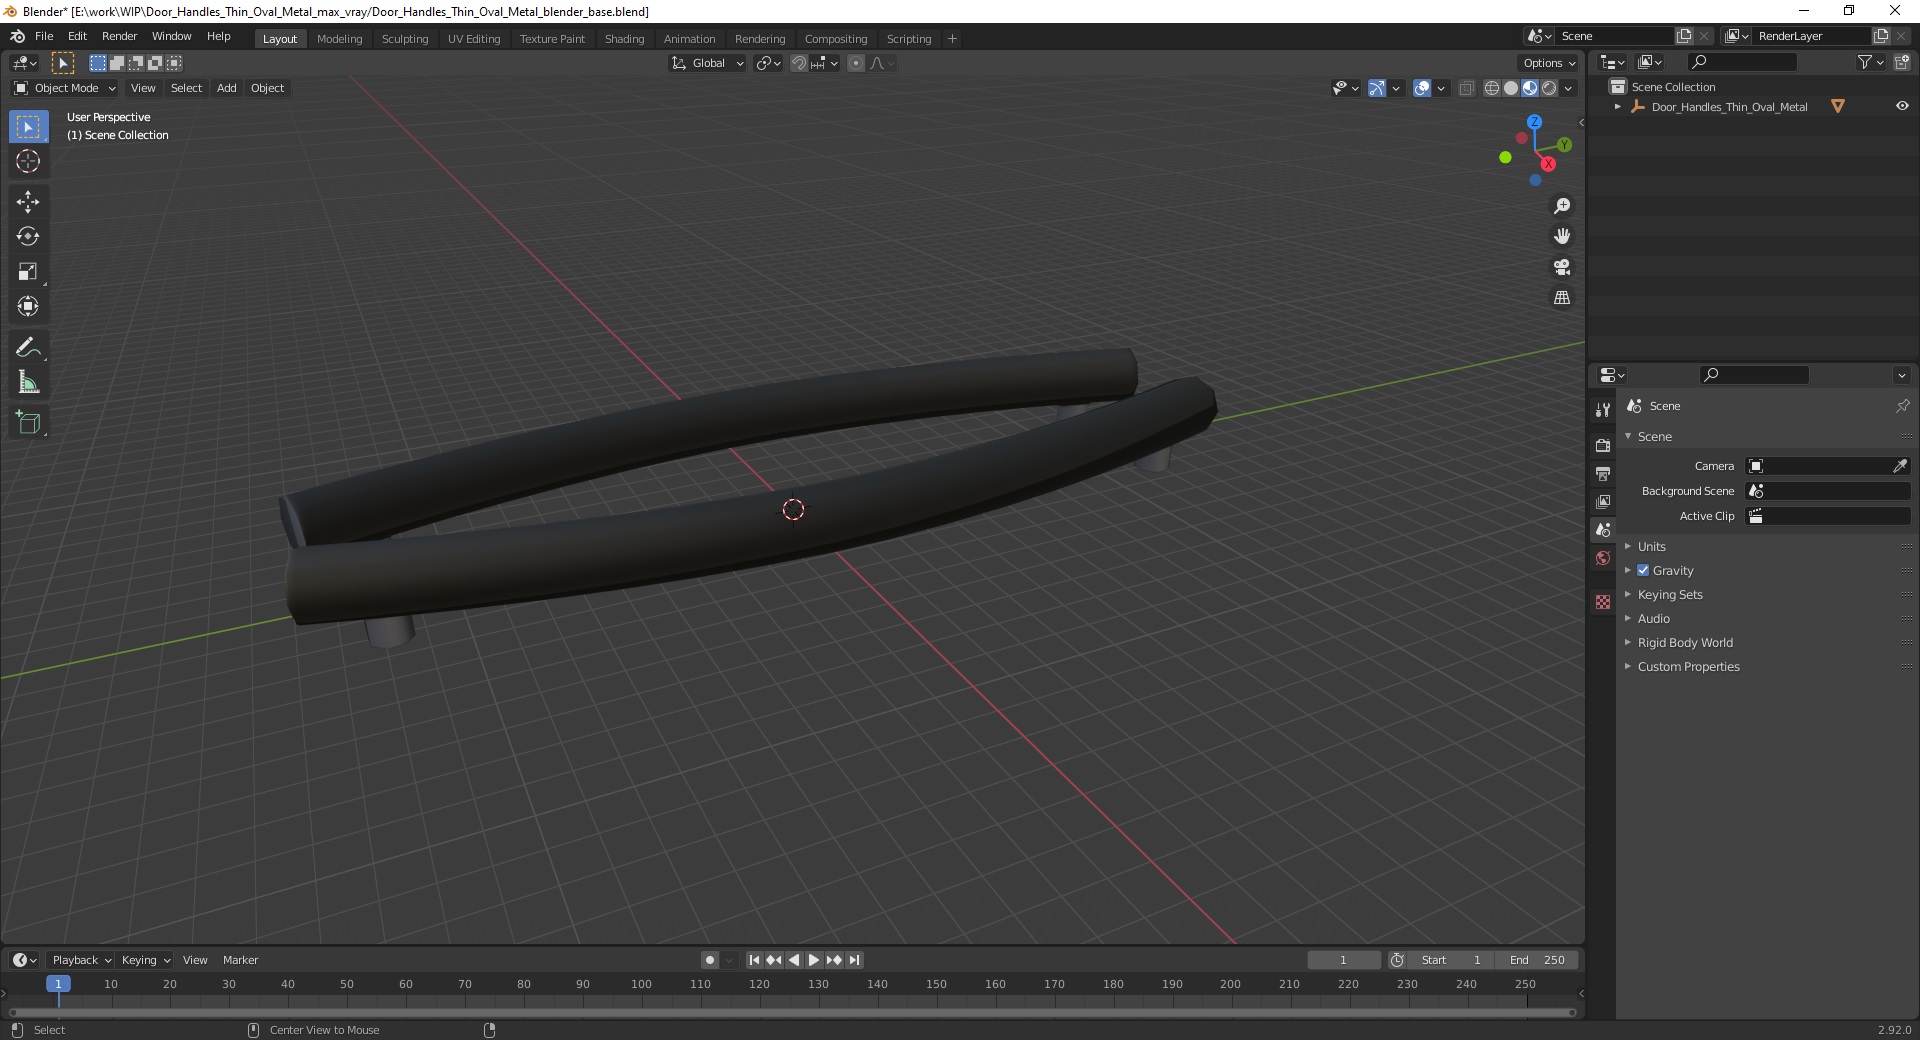Open the Options dropdown
Screen dimensions: 1920x1040
(1549, 63)
